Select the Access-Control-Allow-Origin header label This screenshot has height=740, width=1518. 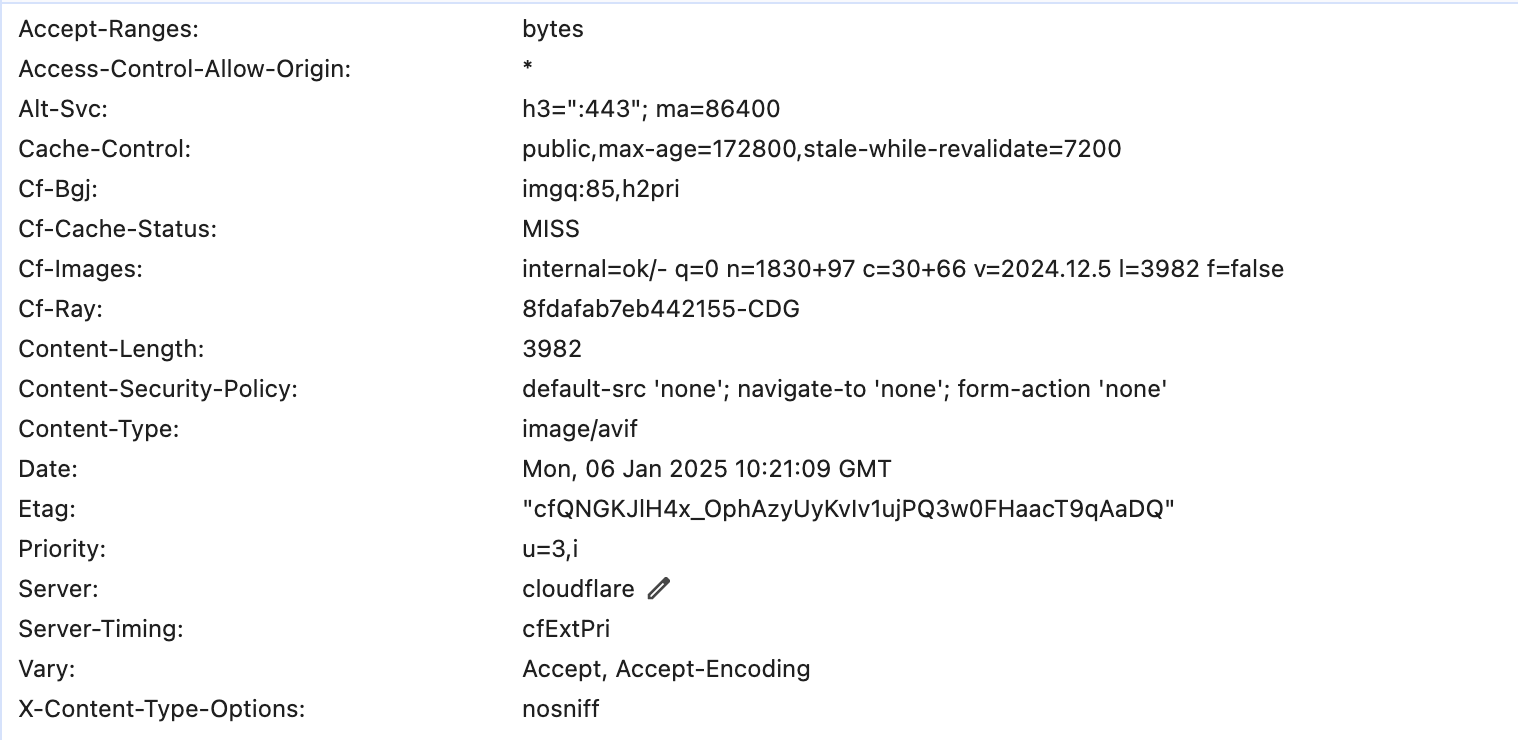click(184, 69)
